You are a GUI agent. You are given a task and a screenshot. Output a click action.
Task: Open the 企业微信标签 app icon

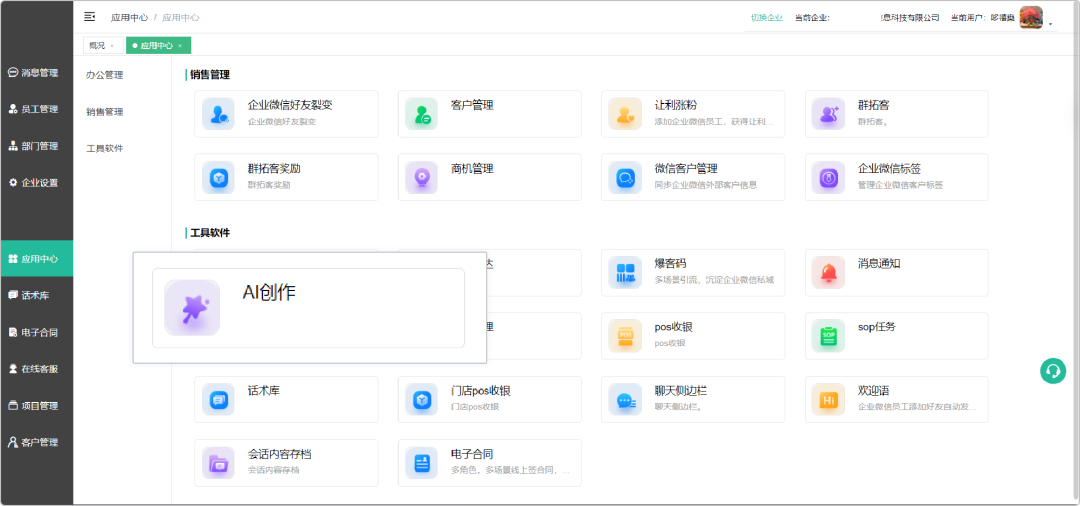tap(828, 177)
